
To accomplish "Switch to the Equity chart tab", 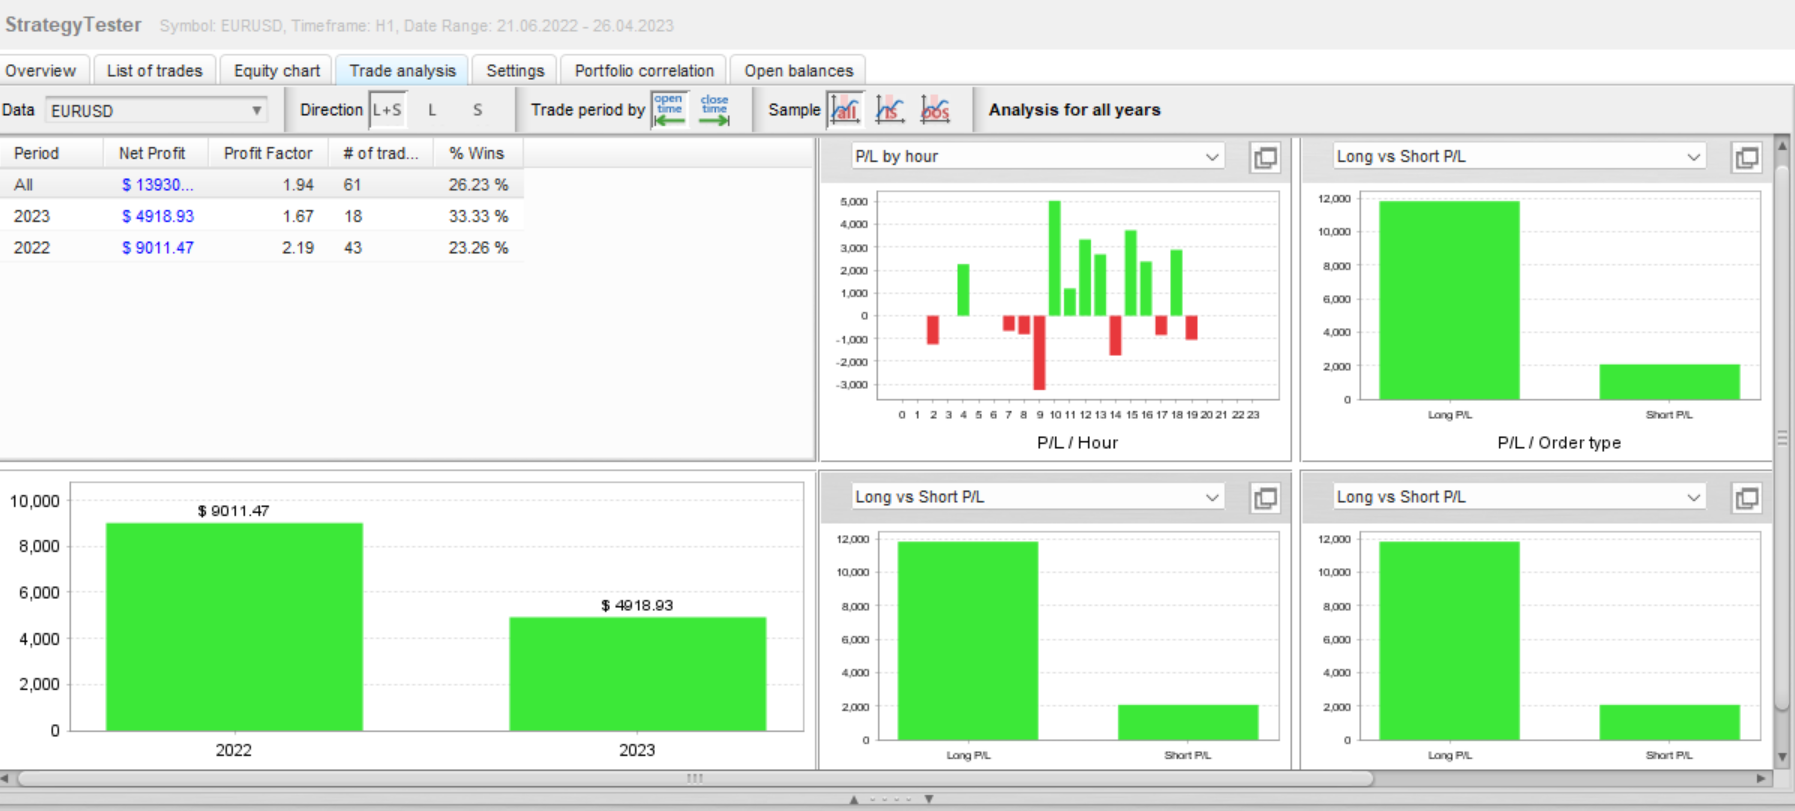I will point(277,70).
